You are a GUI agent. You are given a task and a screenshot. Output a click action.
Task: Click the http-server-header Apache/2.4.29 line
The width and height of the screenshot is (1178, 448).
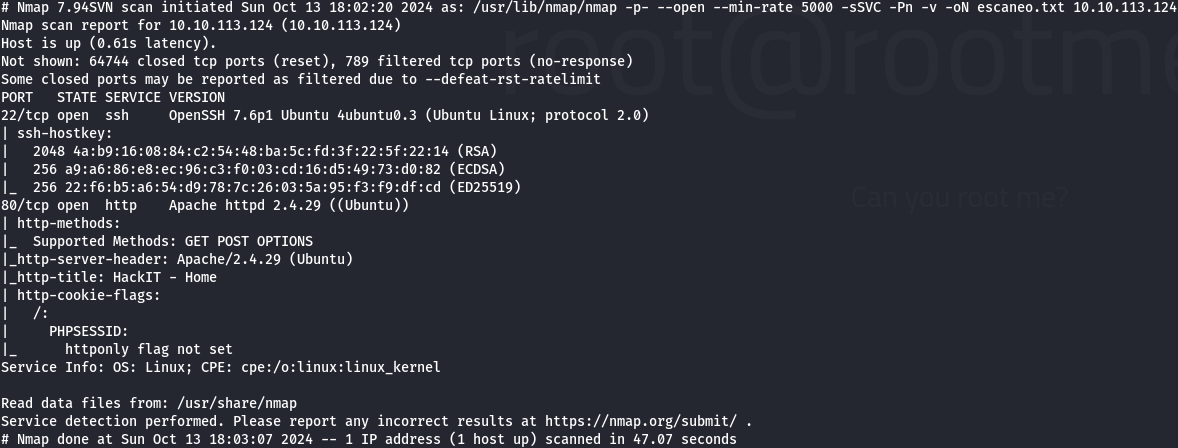tap(180, 259)
